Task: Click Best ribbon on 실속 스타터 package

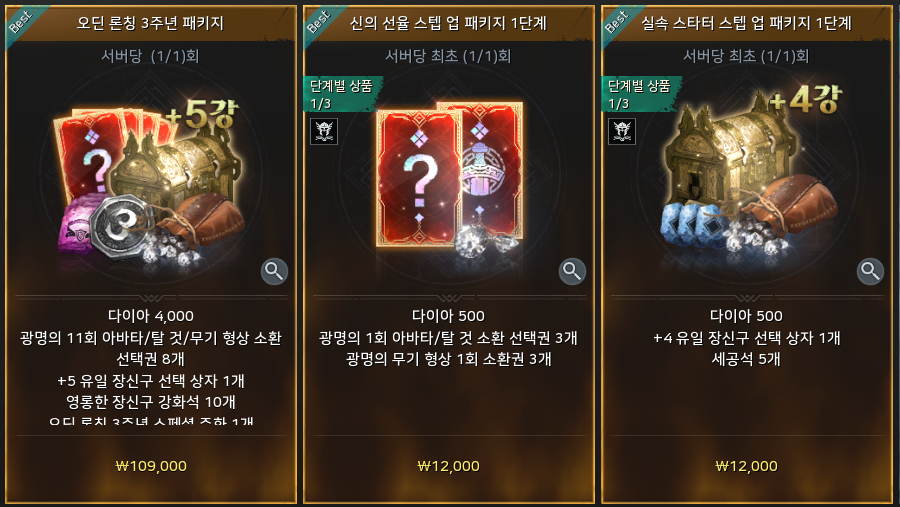Action: click(618, 22)
